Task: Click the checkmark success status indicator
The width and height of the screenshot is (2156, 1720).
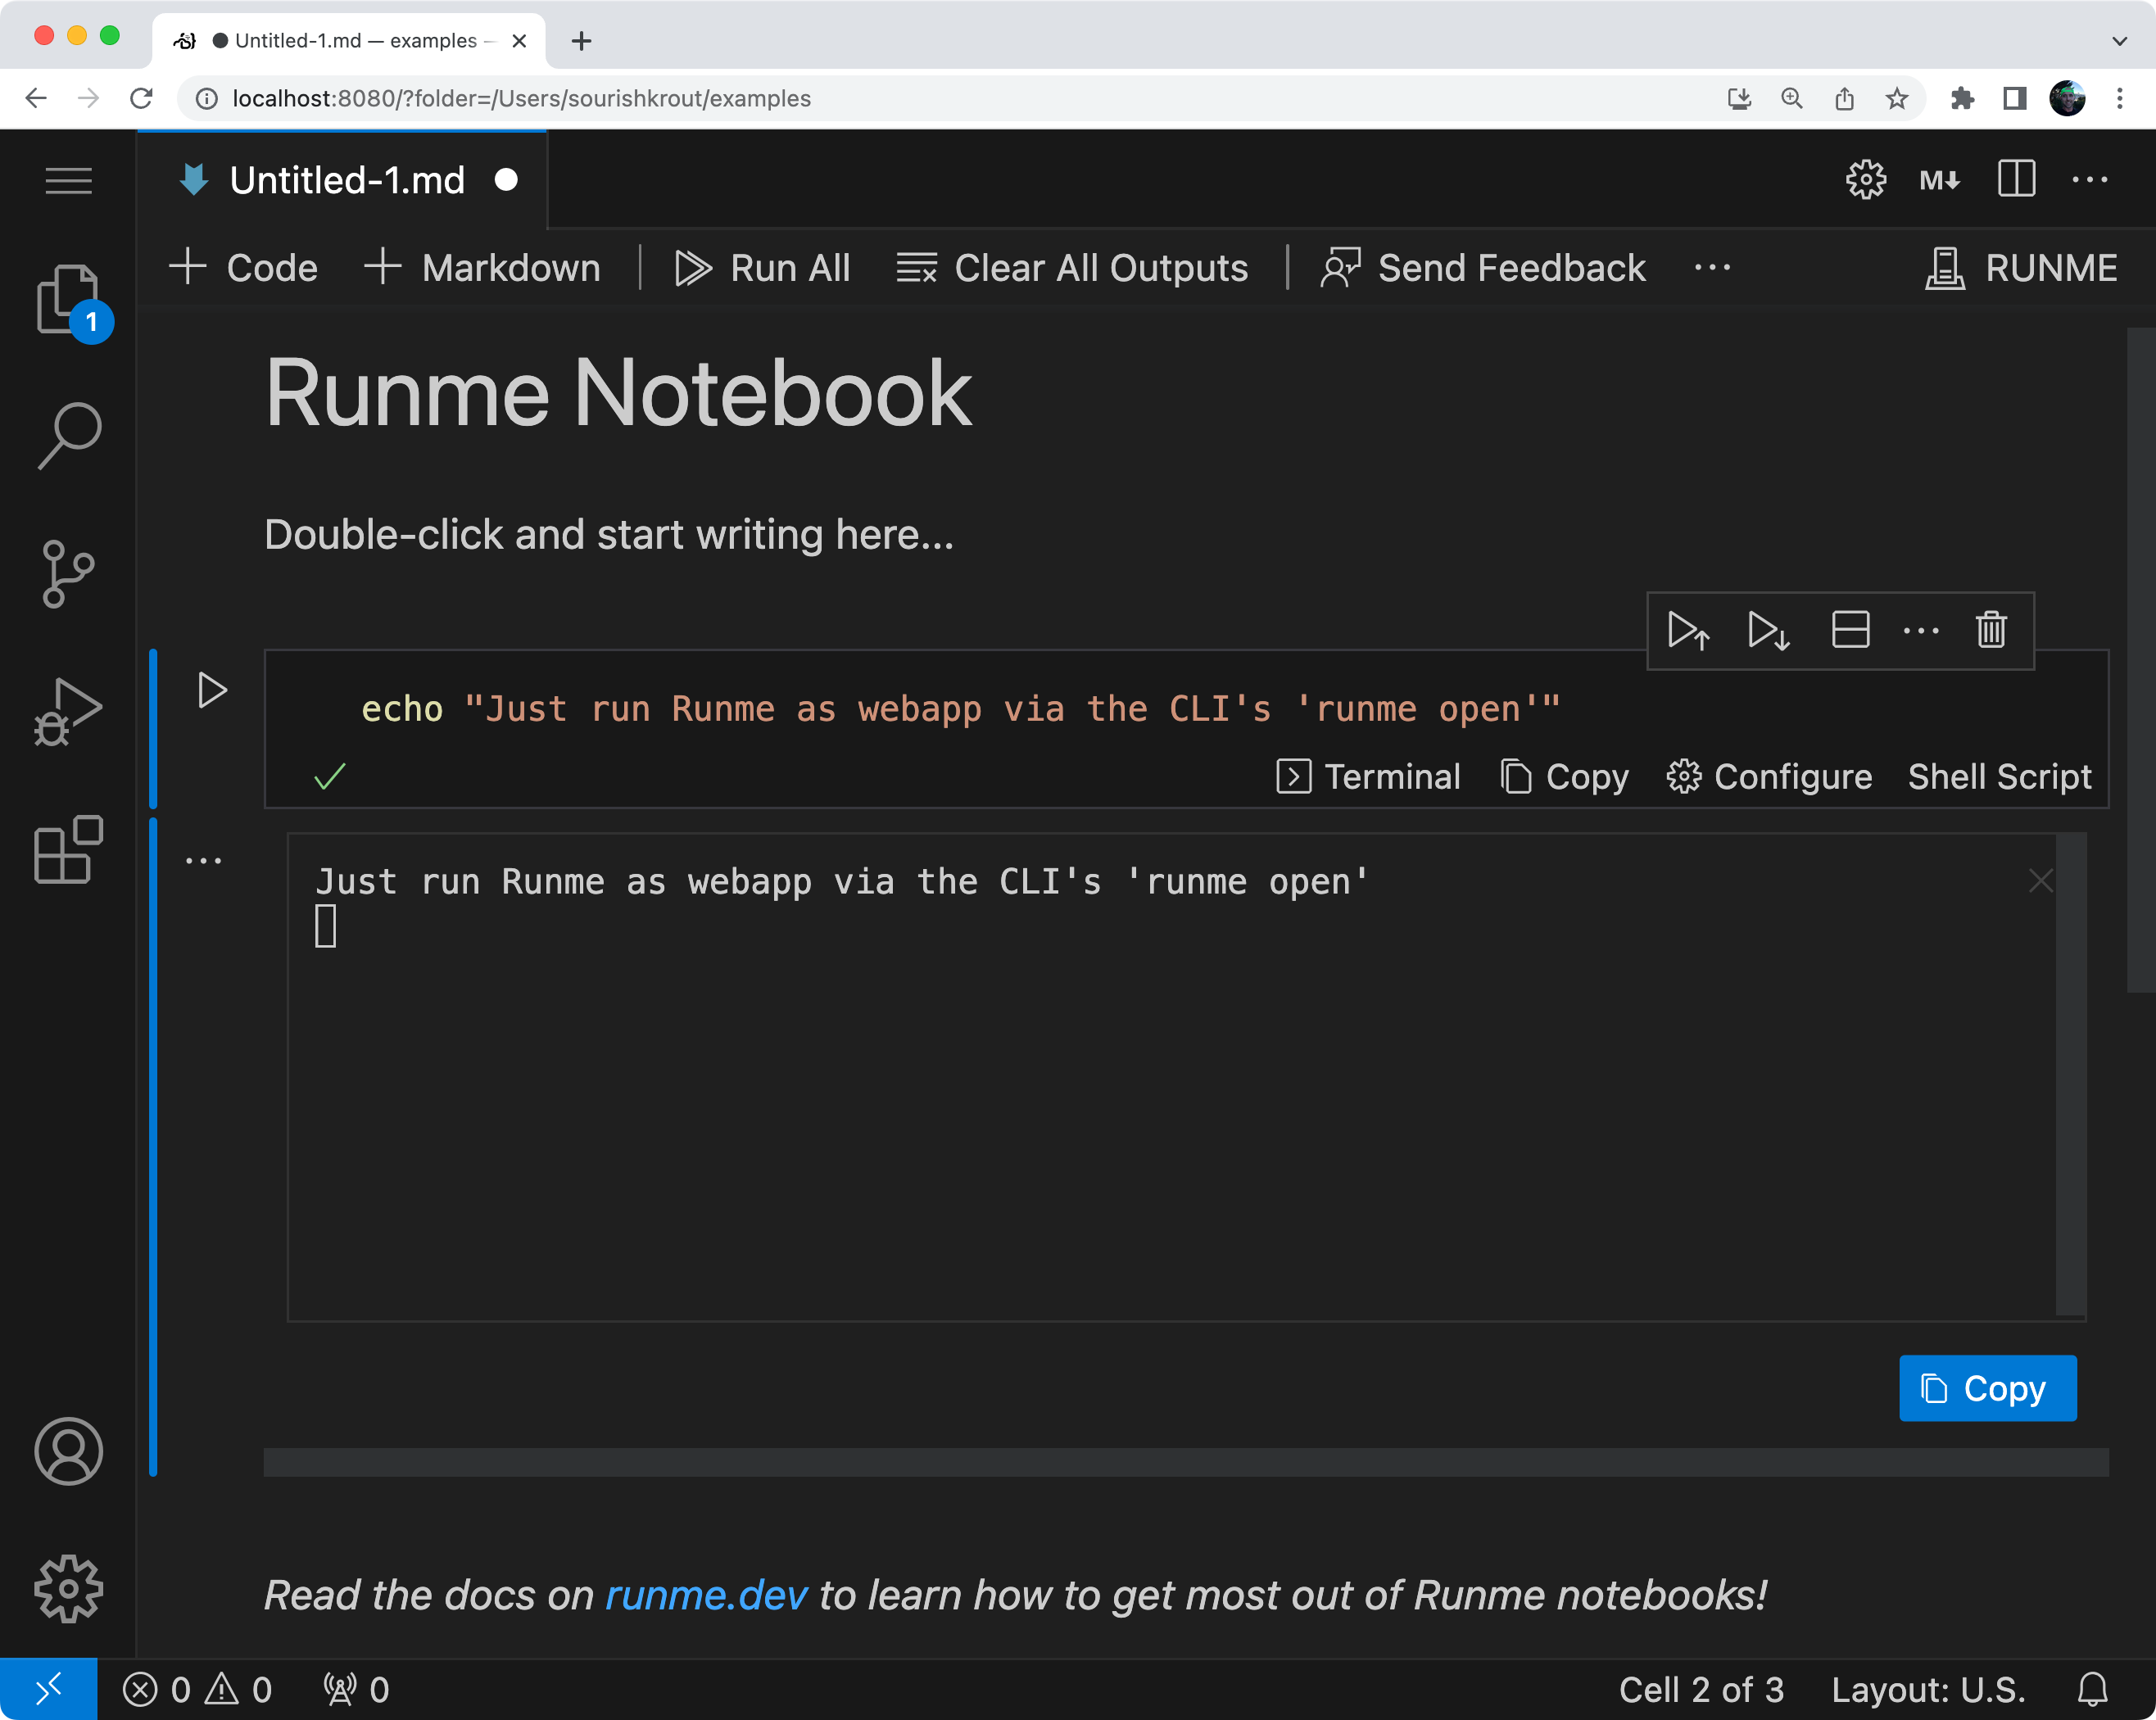Action: coord(330,776)
